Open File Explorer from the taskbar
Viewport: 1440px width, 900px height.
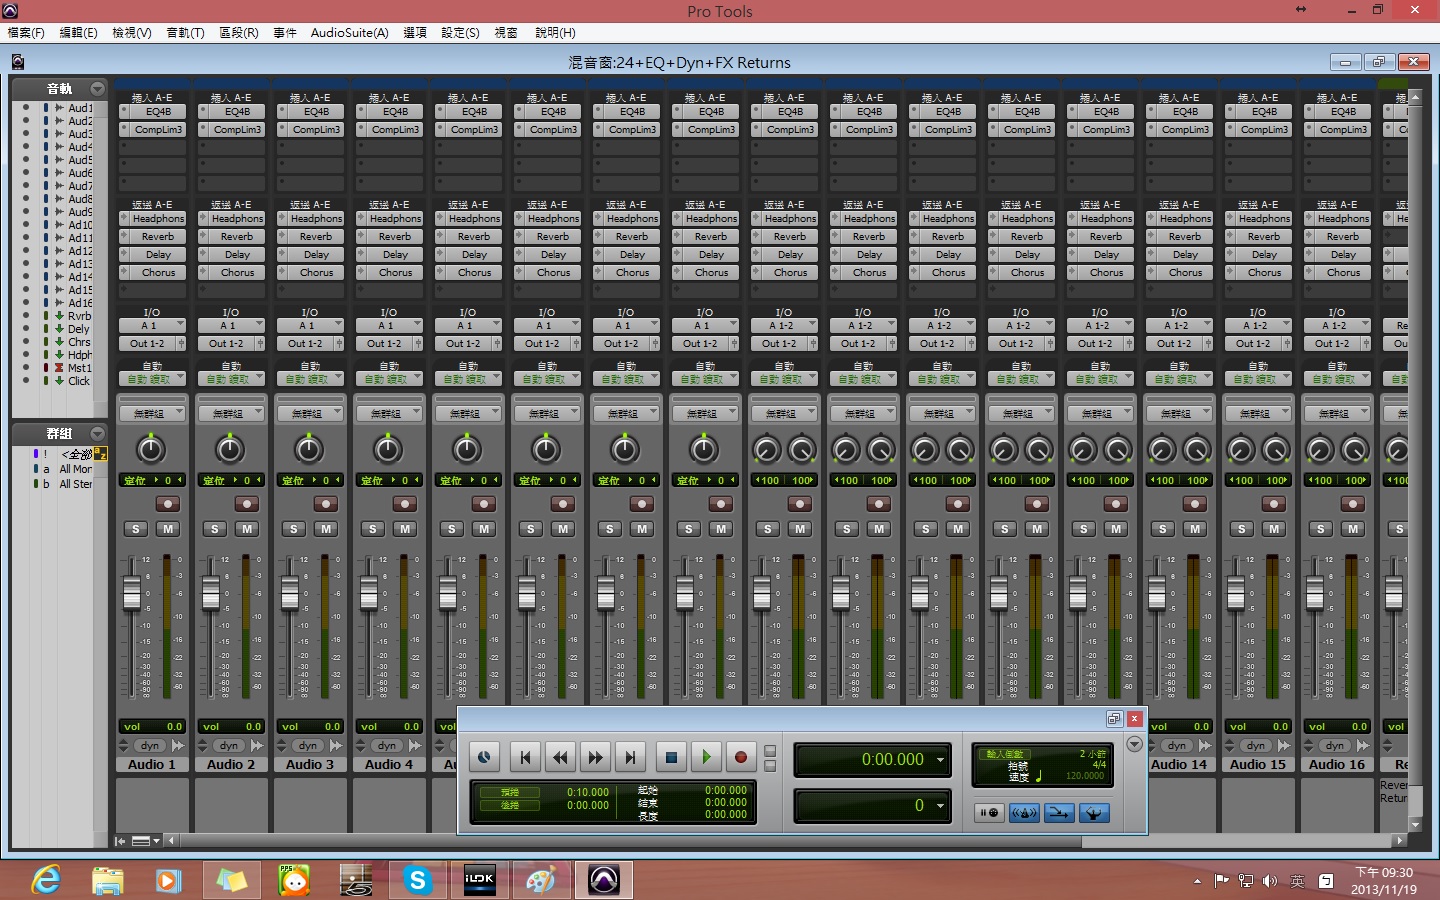108,880
